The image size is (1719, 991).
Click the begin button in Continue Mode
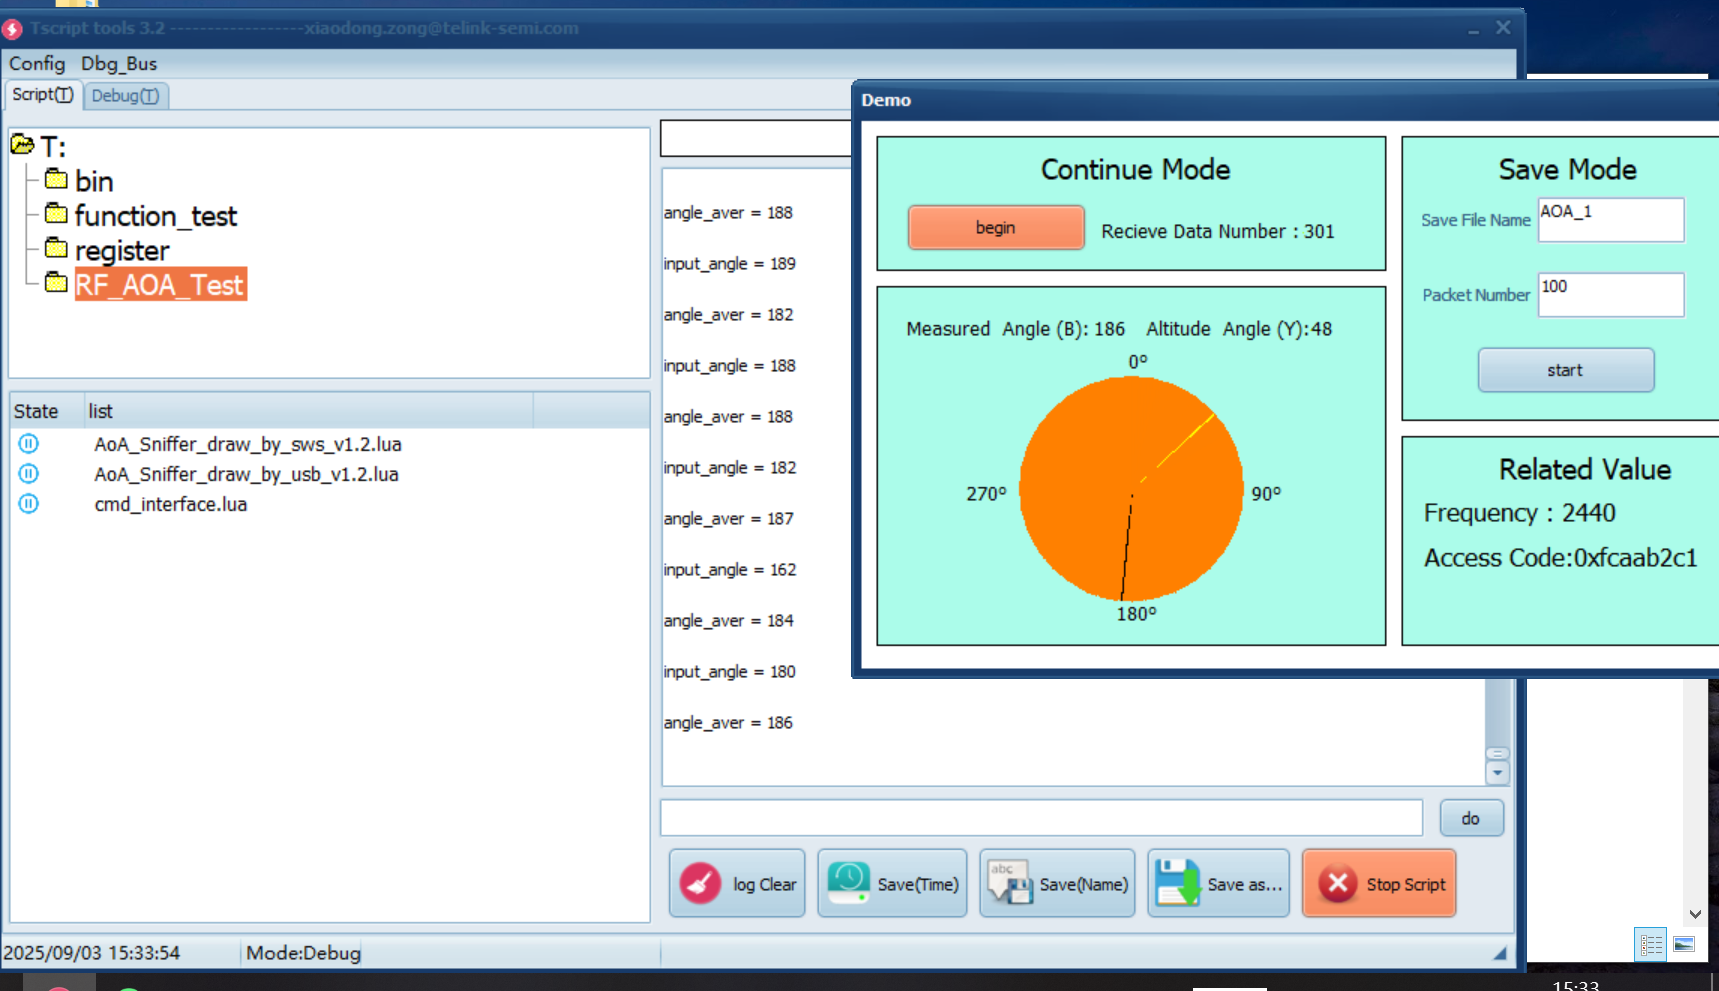coord(996,227)
